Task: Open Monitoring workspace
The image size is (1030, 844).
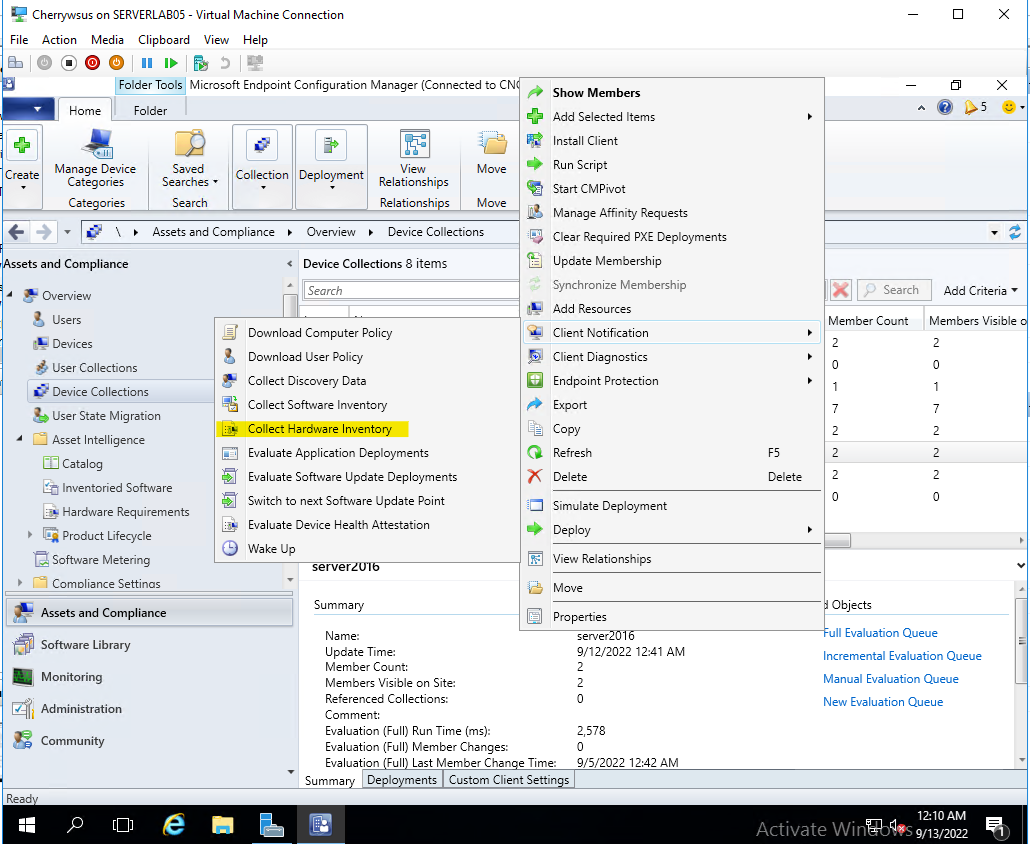Action: [71, 677]
